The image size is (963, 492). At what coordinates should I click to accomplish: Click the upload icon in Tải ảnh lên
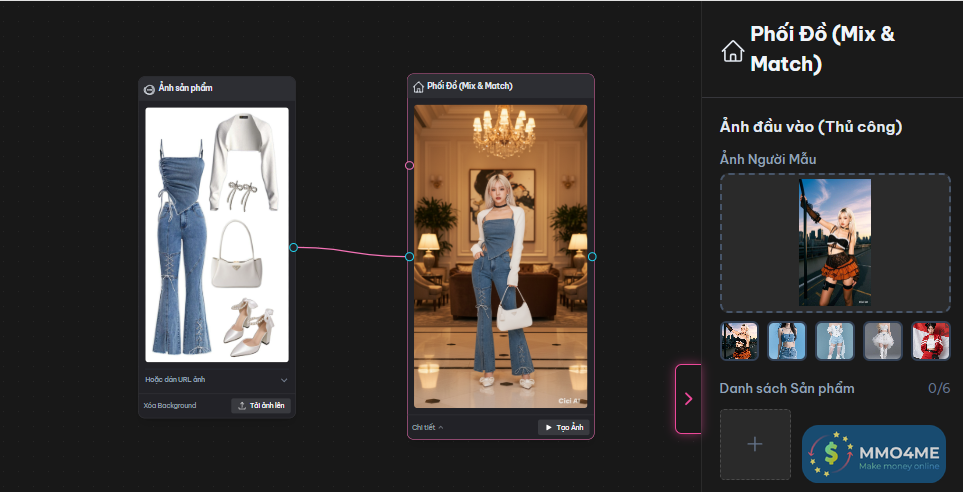[242, 406]
